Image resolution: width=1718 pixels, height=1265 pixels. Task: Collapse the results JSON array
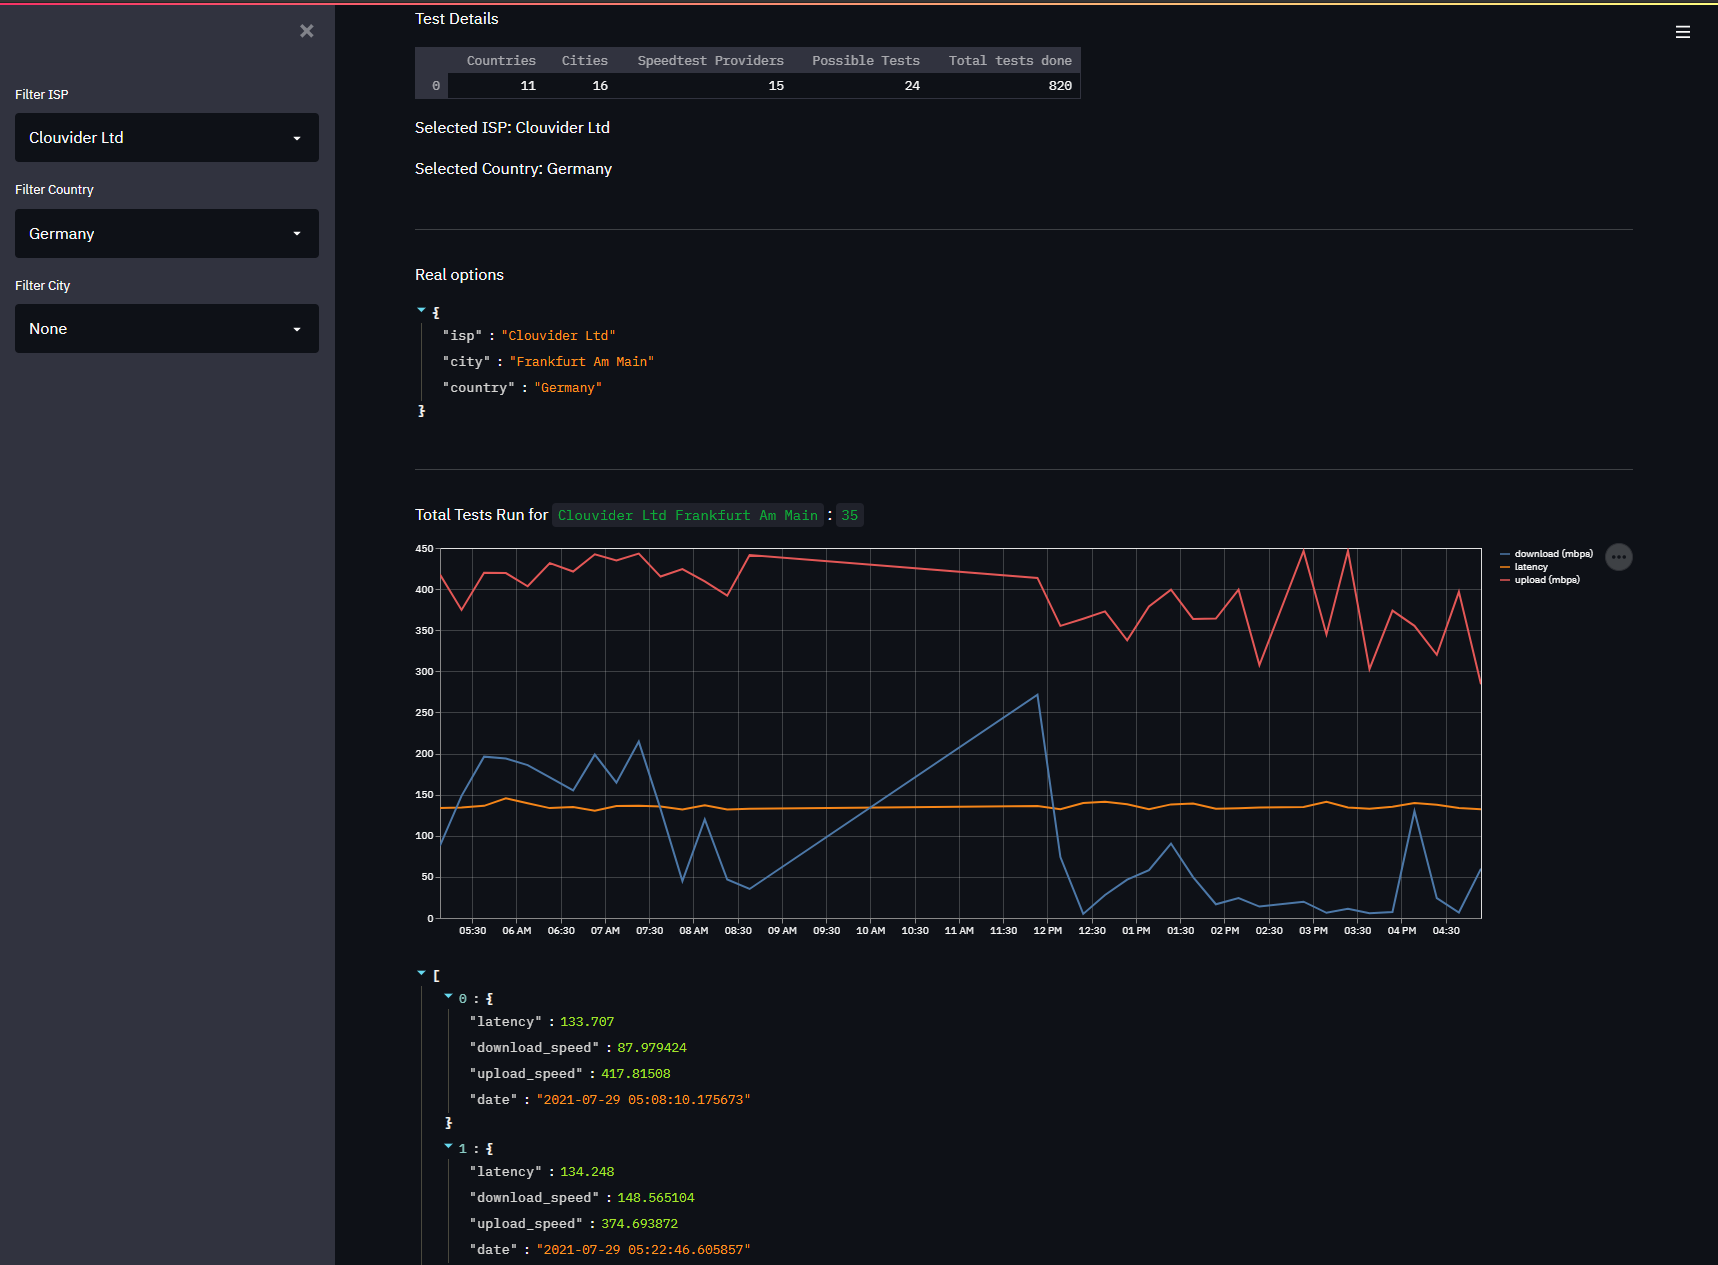tap(422, 973)
